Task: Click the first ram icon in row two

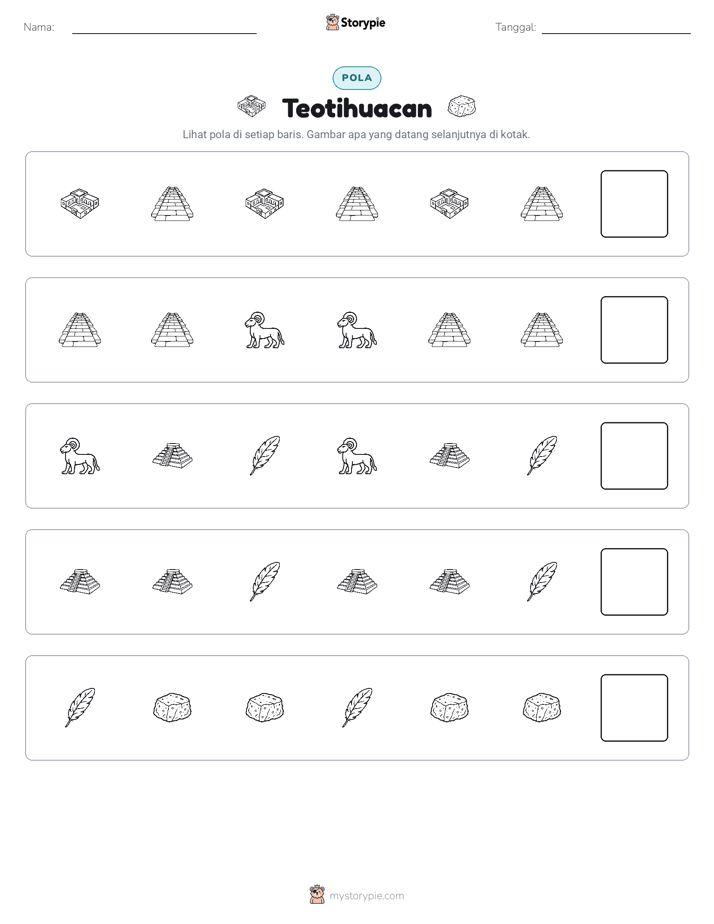Action: 265,330
